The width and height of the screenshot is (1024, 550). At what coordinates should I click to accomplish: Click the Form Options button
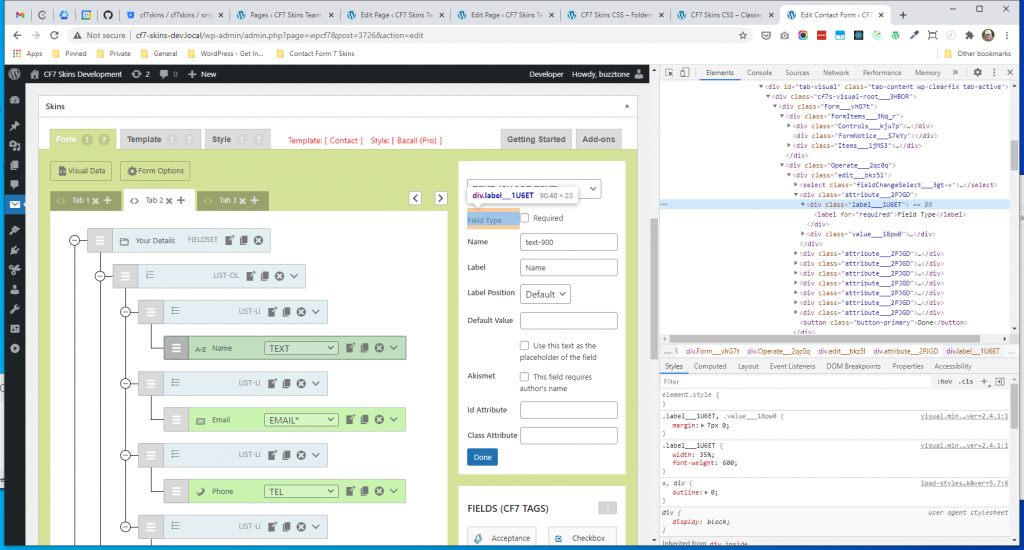click(155, 171)
